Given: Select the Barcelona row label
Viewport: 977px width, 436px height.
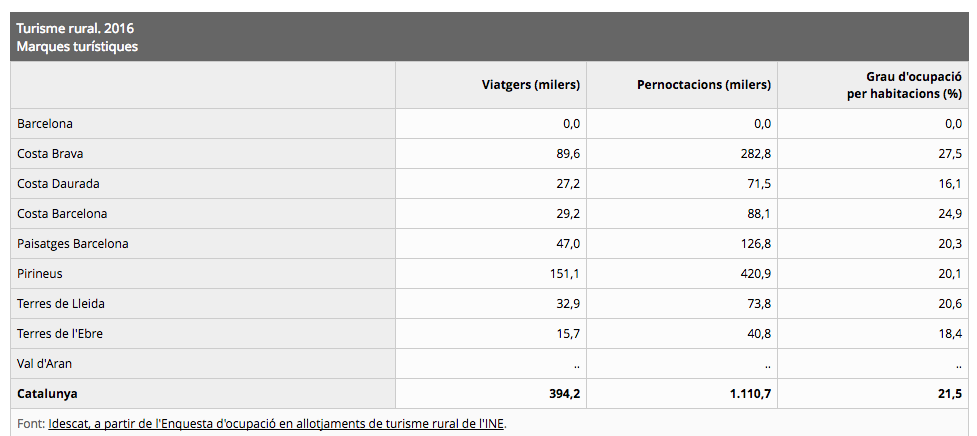Looking at the screenshot, I should click(x=45, y=123).
